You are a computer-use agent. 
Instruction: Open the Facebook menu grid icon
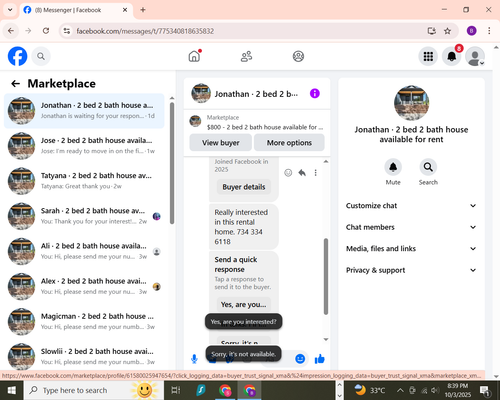tap(428, 56)
